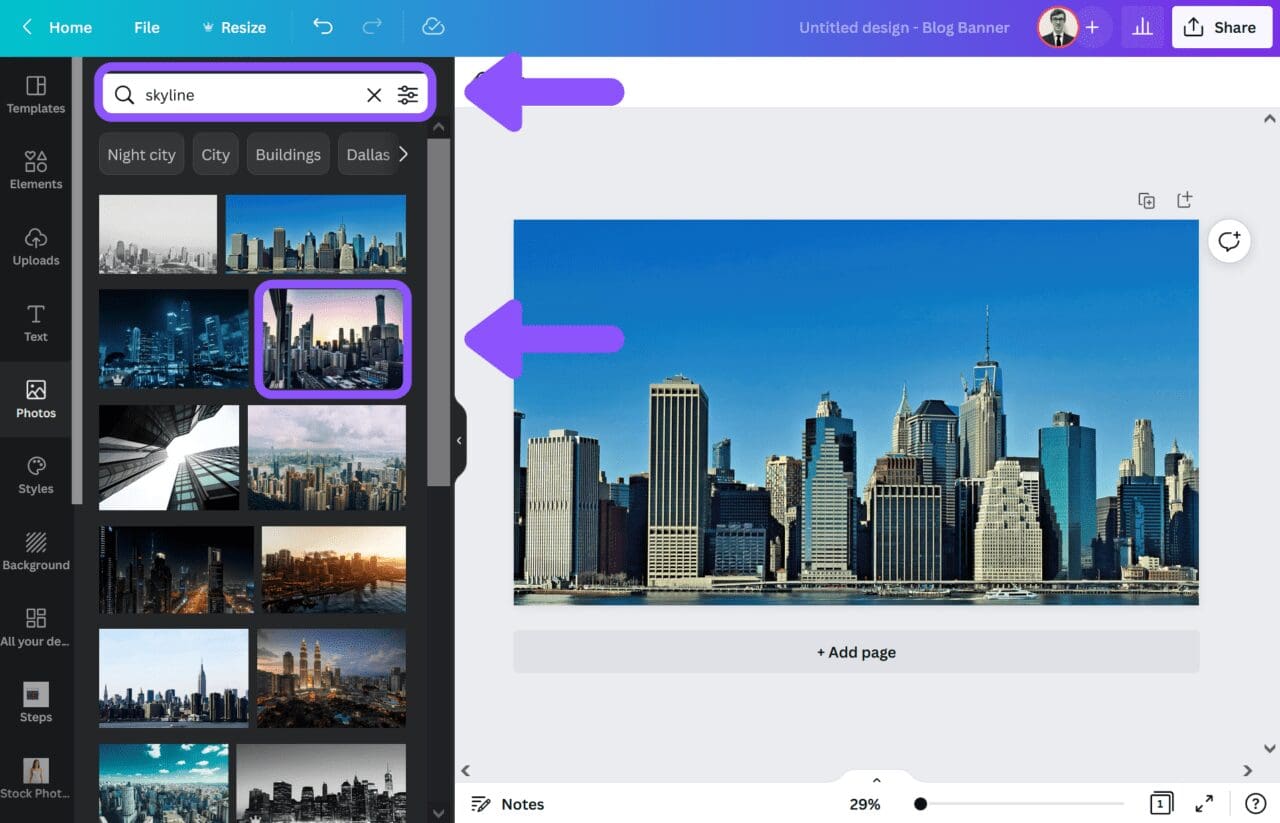1280x823 pixels.
Task: Collapse the Photos side panel
Action: click(x=459, y=440)
